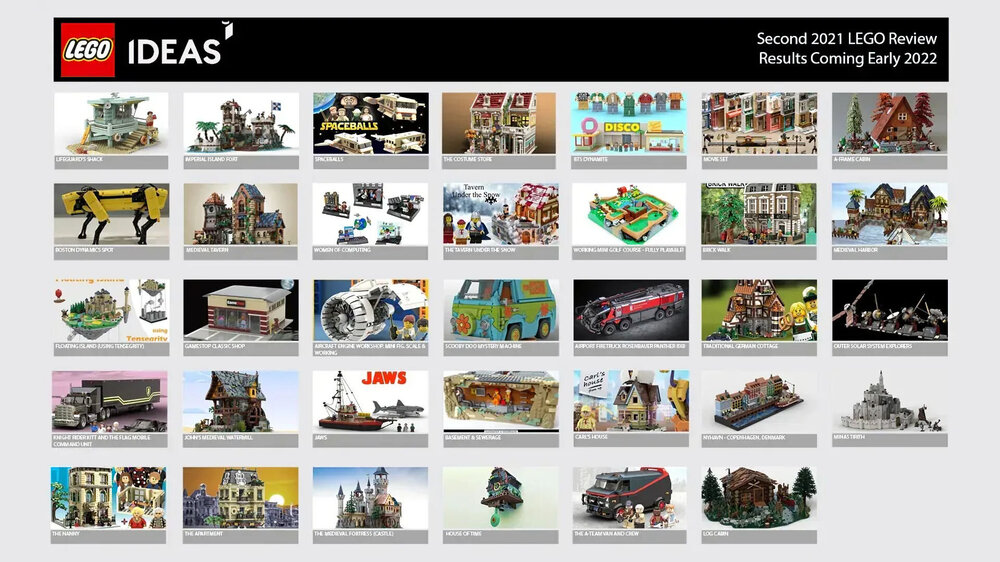This screenshot has height=562, width=1000.
Task: Open the Working Mini Golf Course thumbnail
Action: [629, 214]
